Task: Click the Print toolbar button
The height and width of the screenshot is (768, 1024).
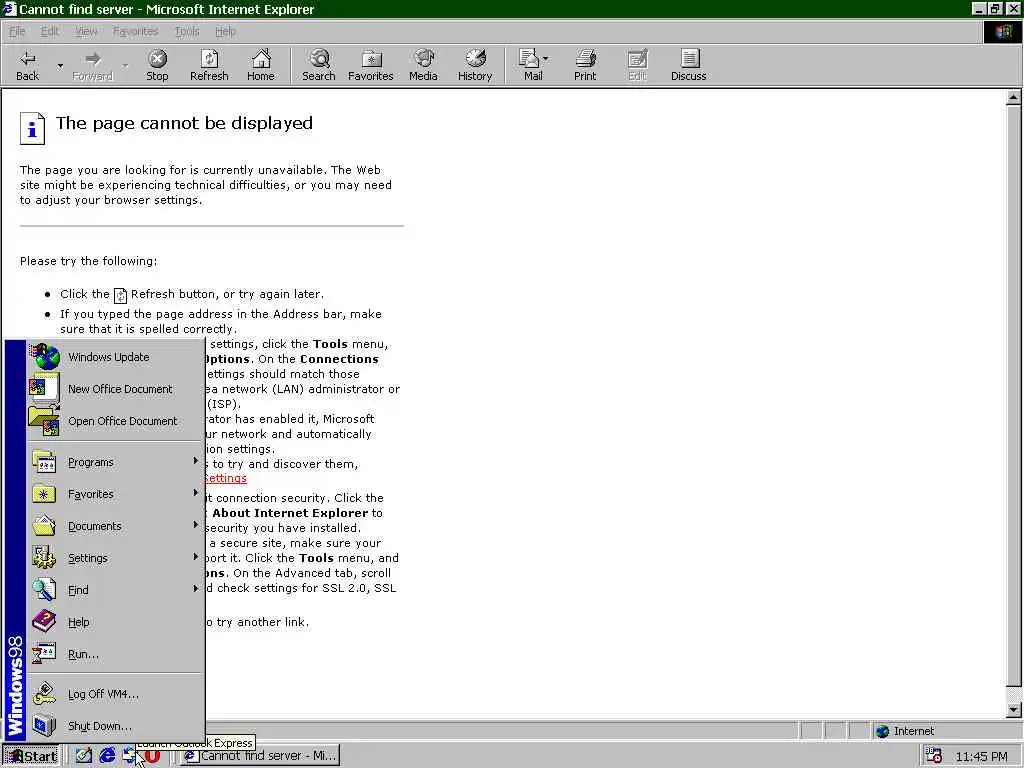Action: pos(585,65)
